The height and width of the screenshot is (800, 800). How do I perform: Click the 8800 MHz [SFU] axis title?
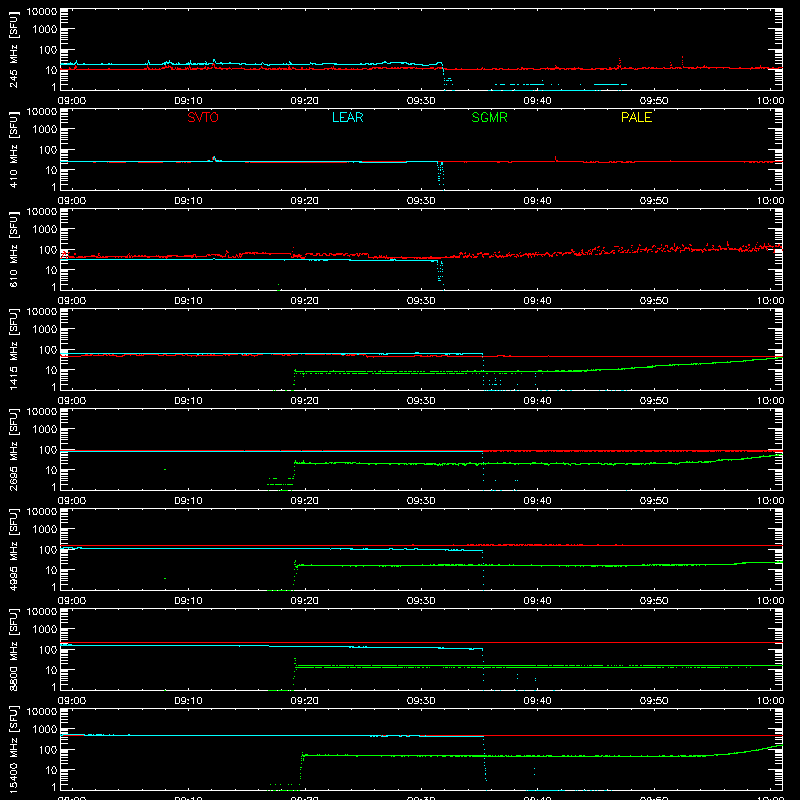[13, 649]
